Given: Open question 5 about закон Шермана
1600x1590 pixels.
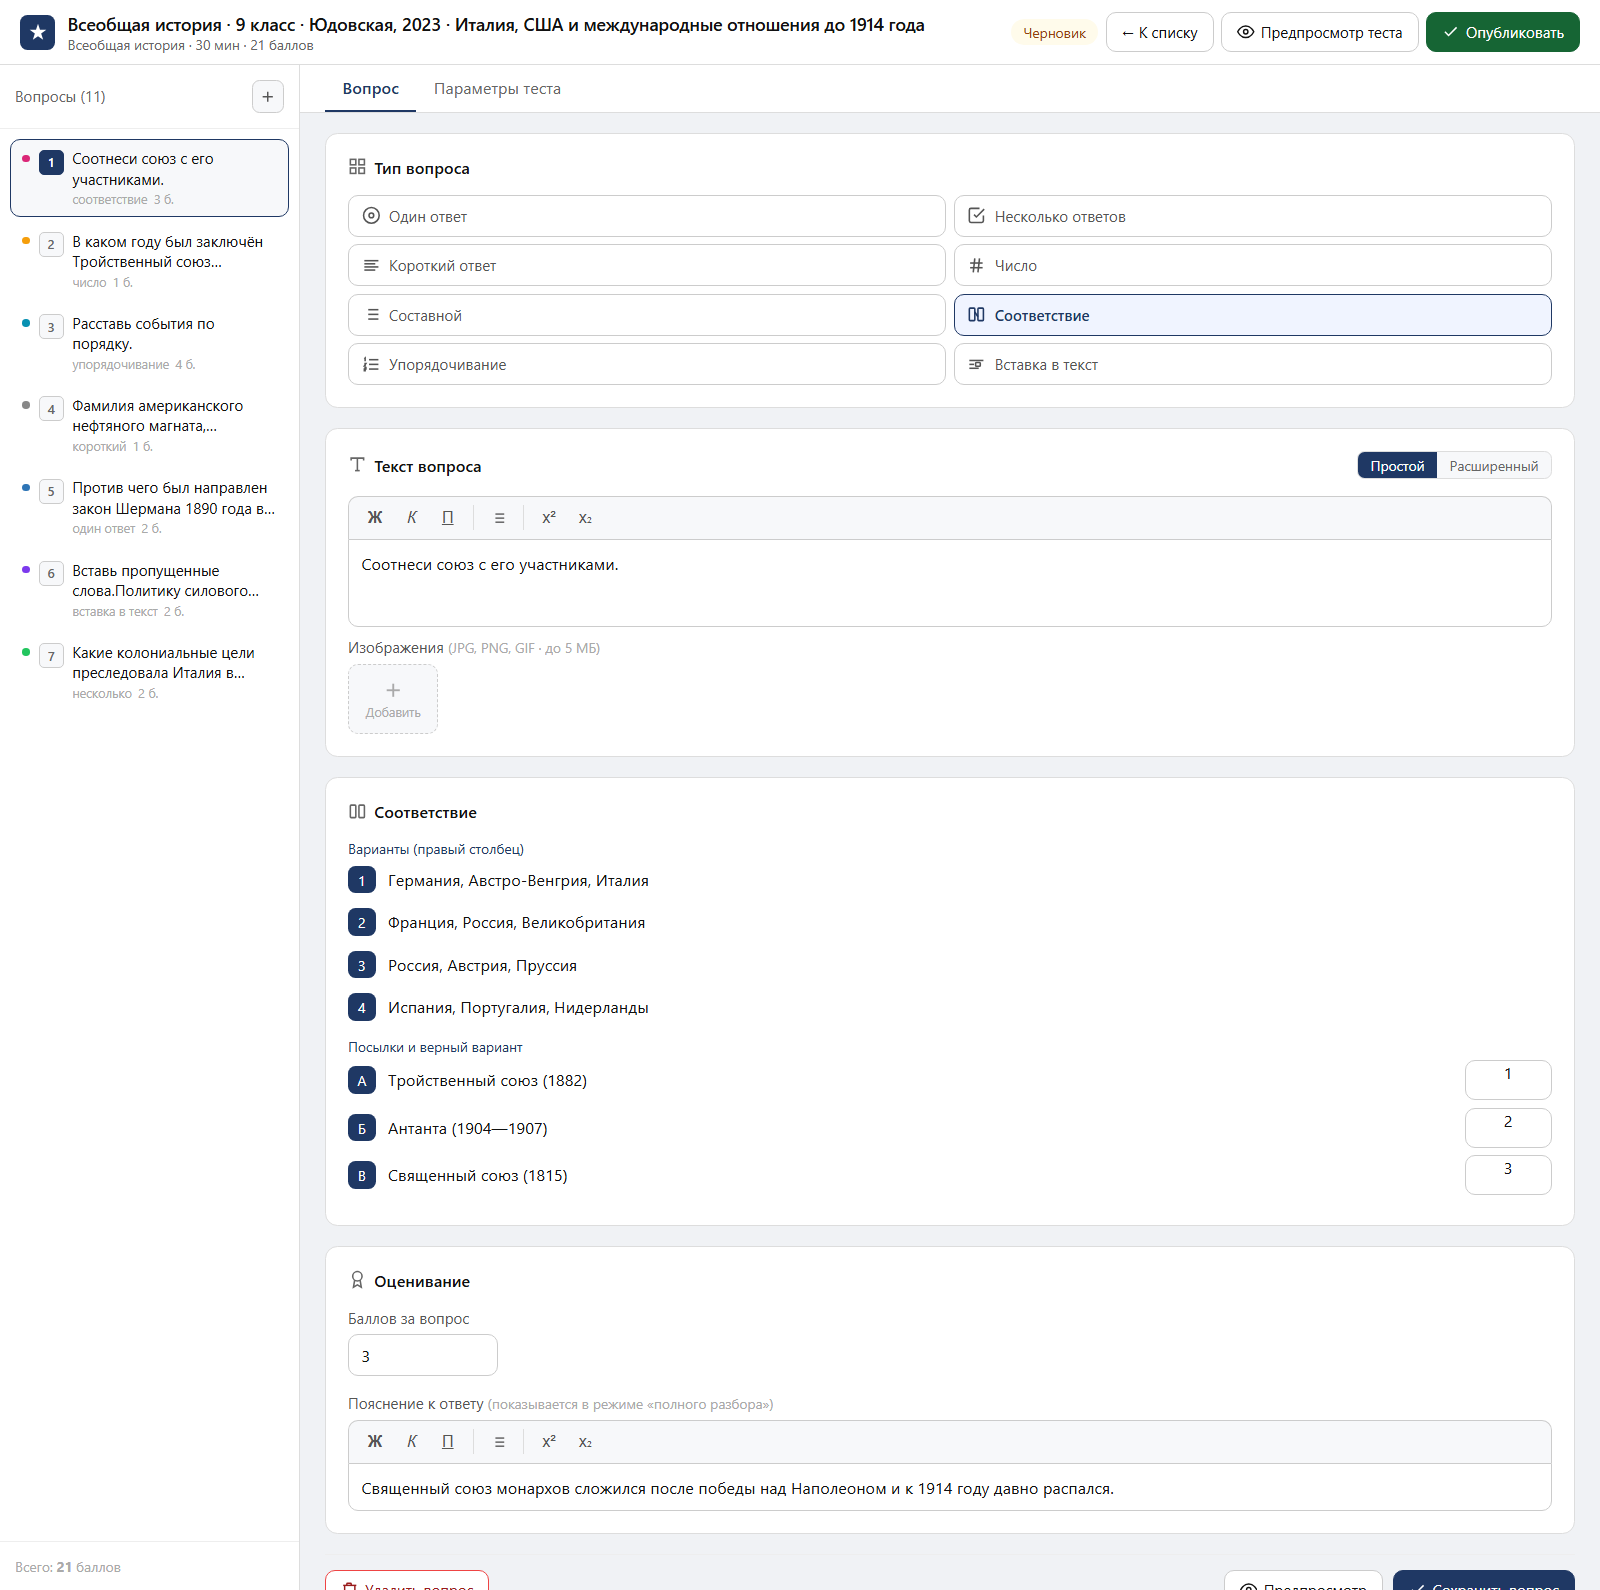Looking at the screenshot, I should tap(149, 508).
